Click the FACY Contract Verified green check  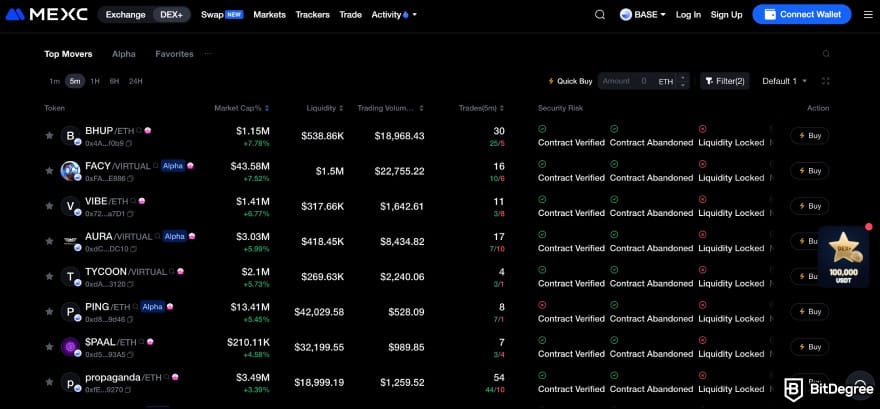point(542,164)
